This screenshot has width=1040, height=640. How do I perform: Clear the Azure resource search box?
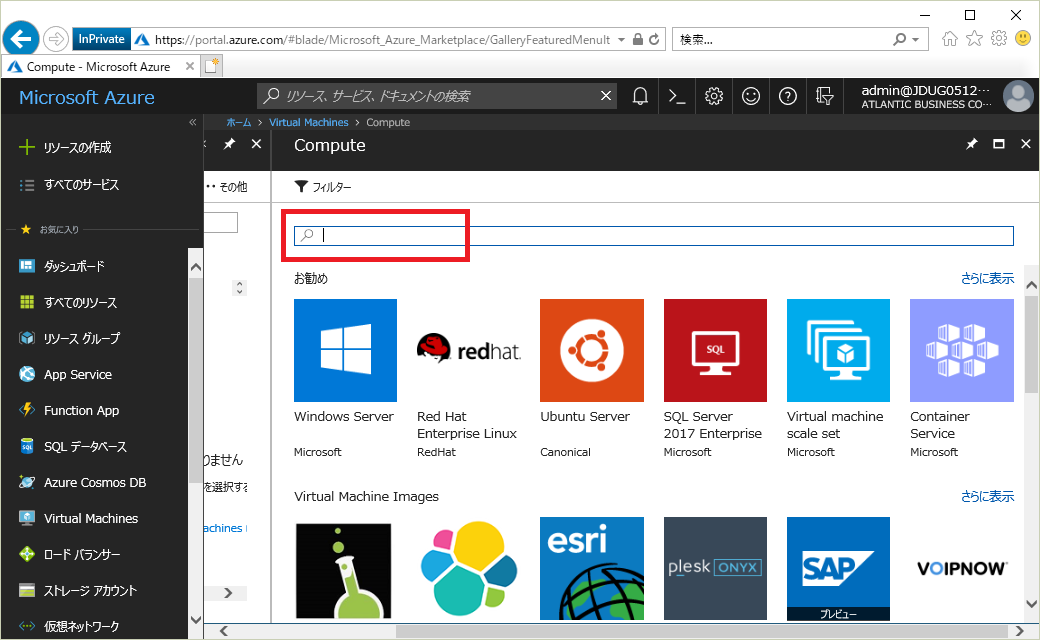pos(606,96)
